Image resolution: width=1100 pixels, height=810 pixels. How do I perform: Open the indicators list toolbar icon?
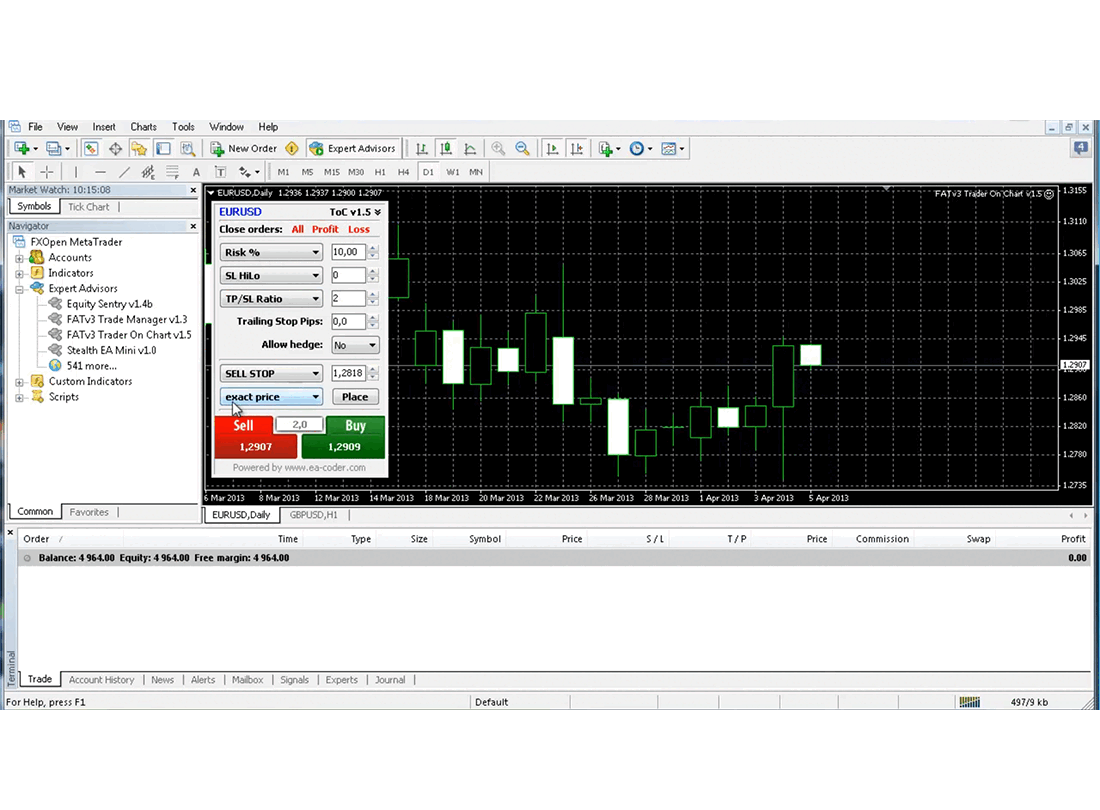pos(608,149)
